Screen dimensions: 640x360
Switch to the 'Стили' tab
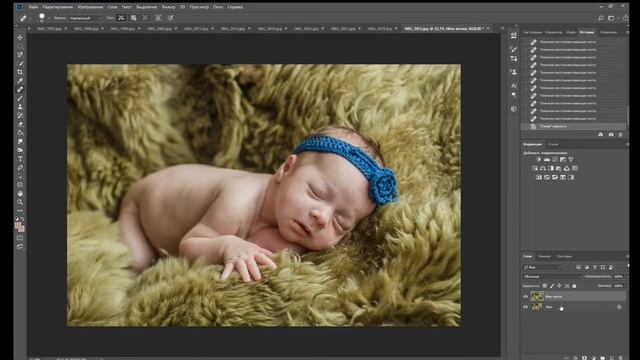(553, 144)
